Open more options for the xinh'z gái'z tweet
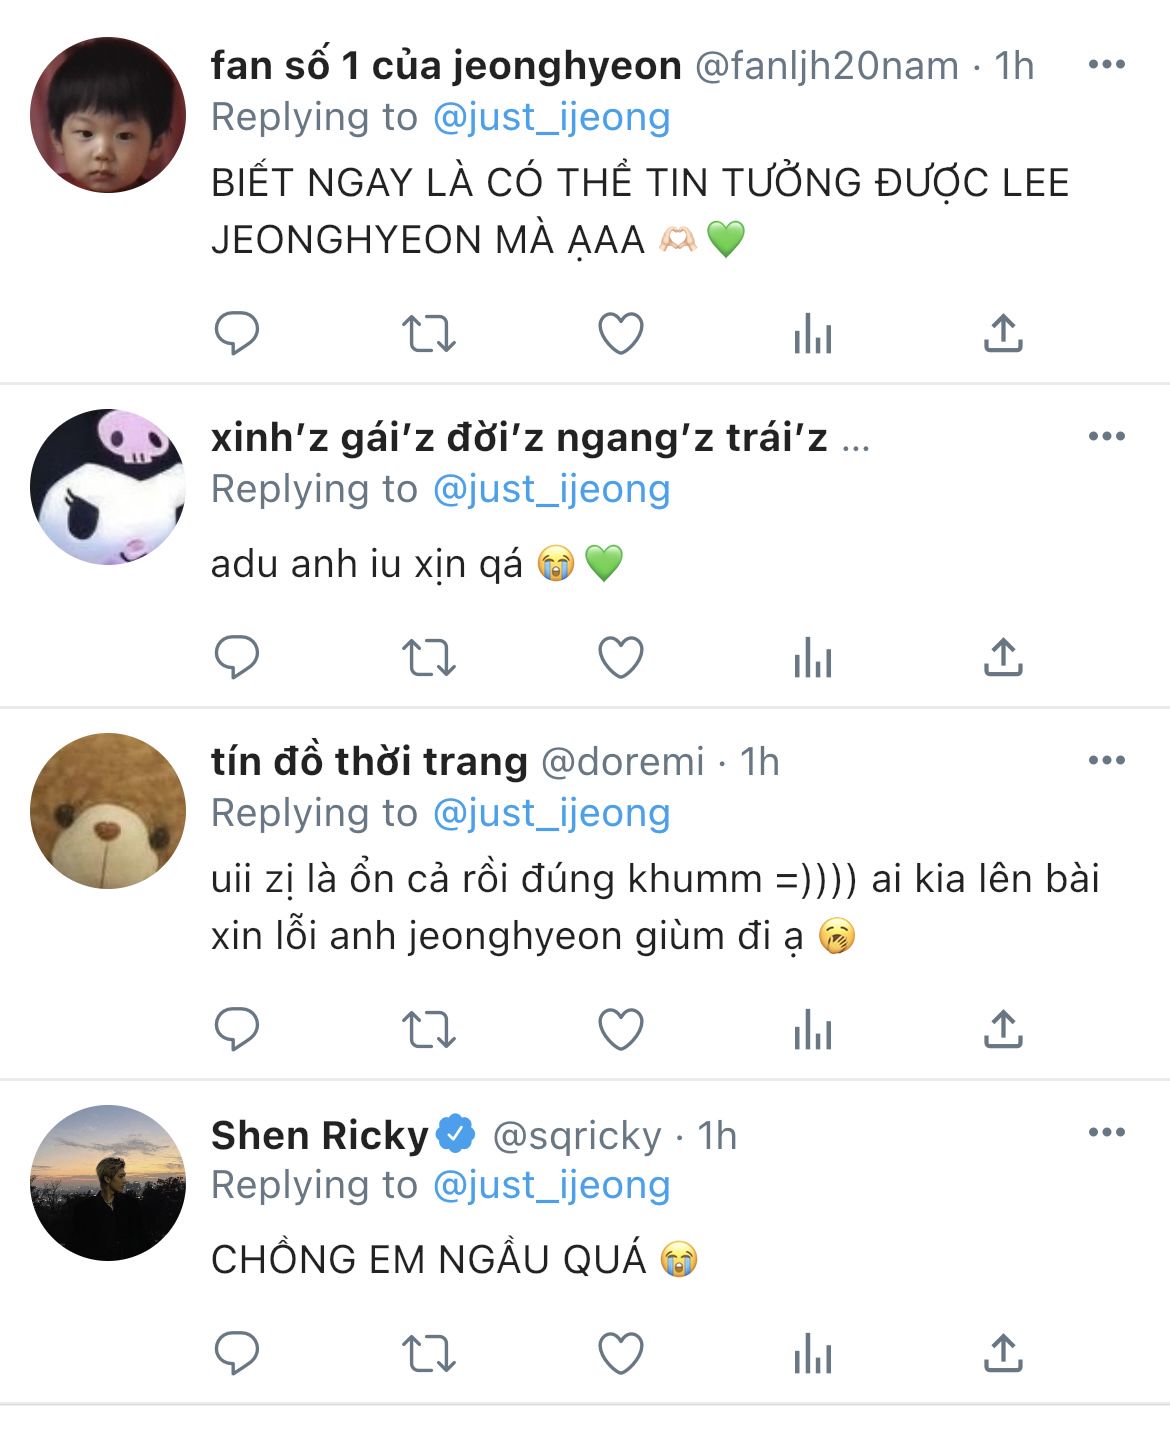 [1107, 437]
